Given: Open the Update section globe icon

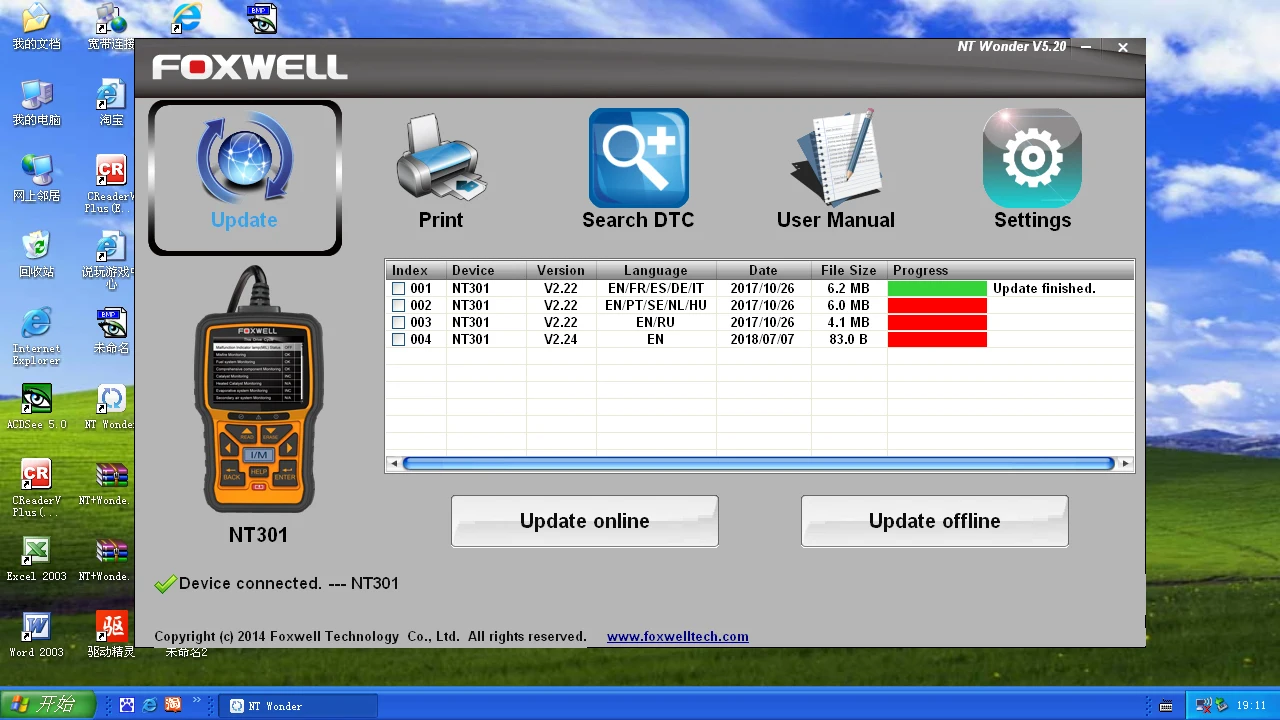Looking at the screenshot, I should pyautogui.click(x=244, y=159).
